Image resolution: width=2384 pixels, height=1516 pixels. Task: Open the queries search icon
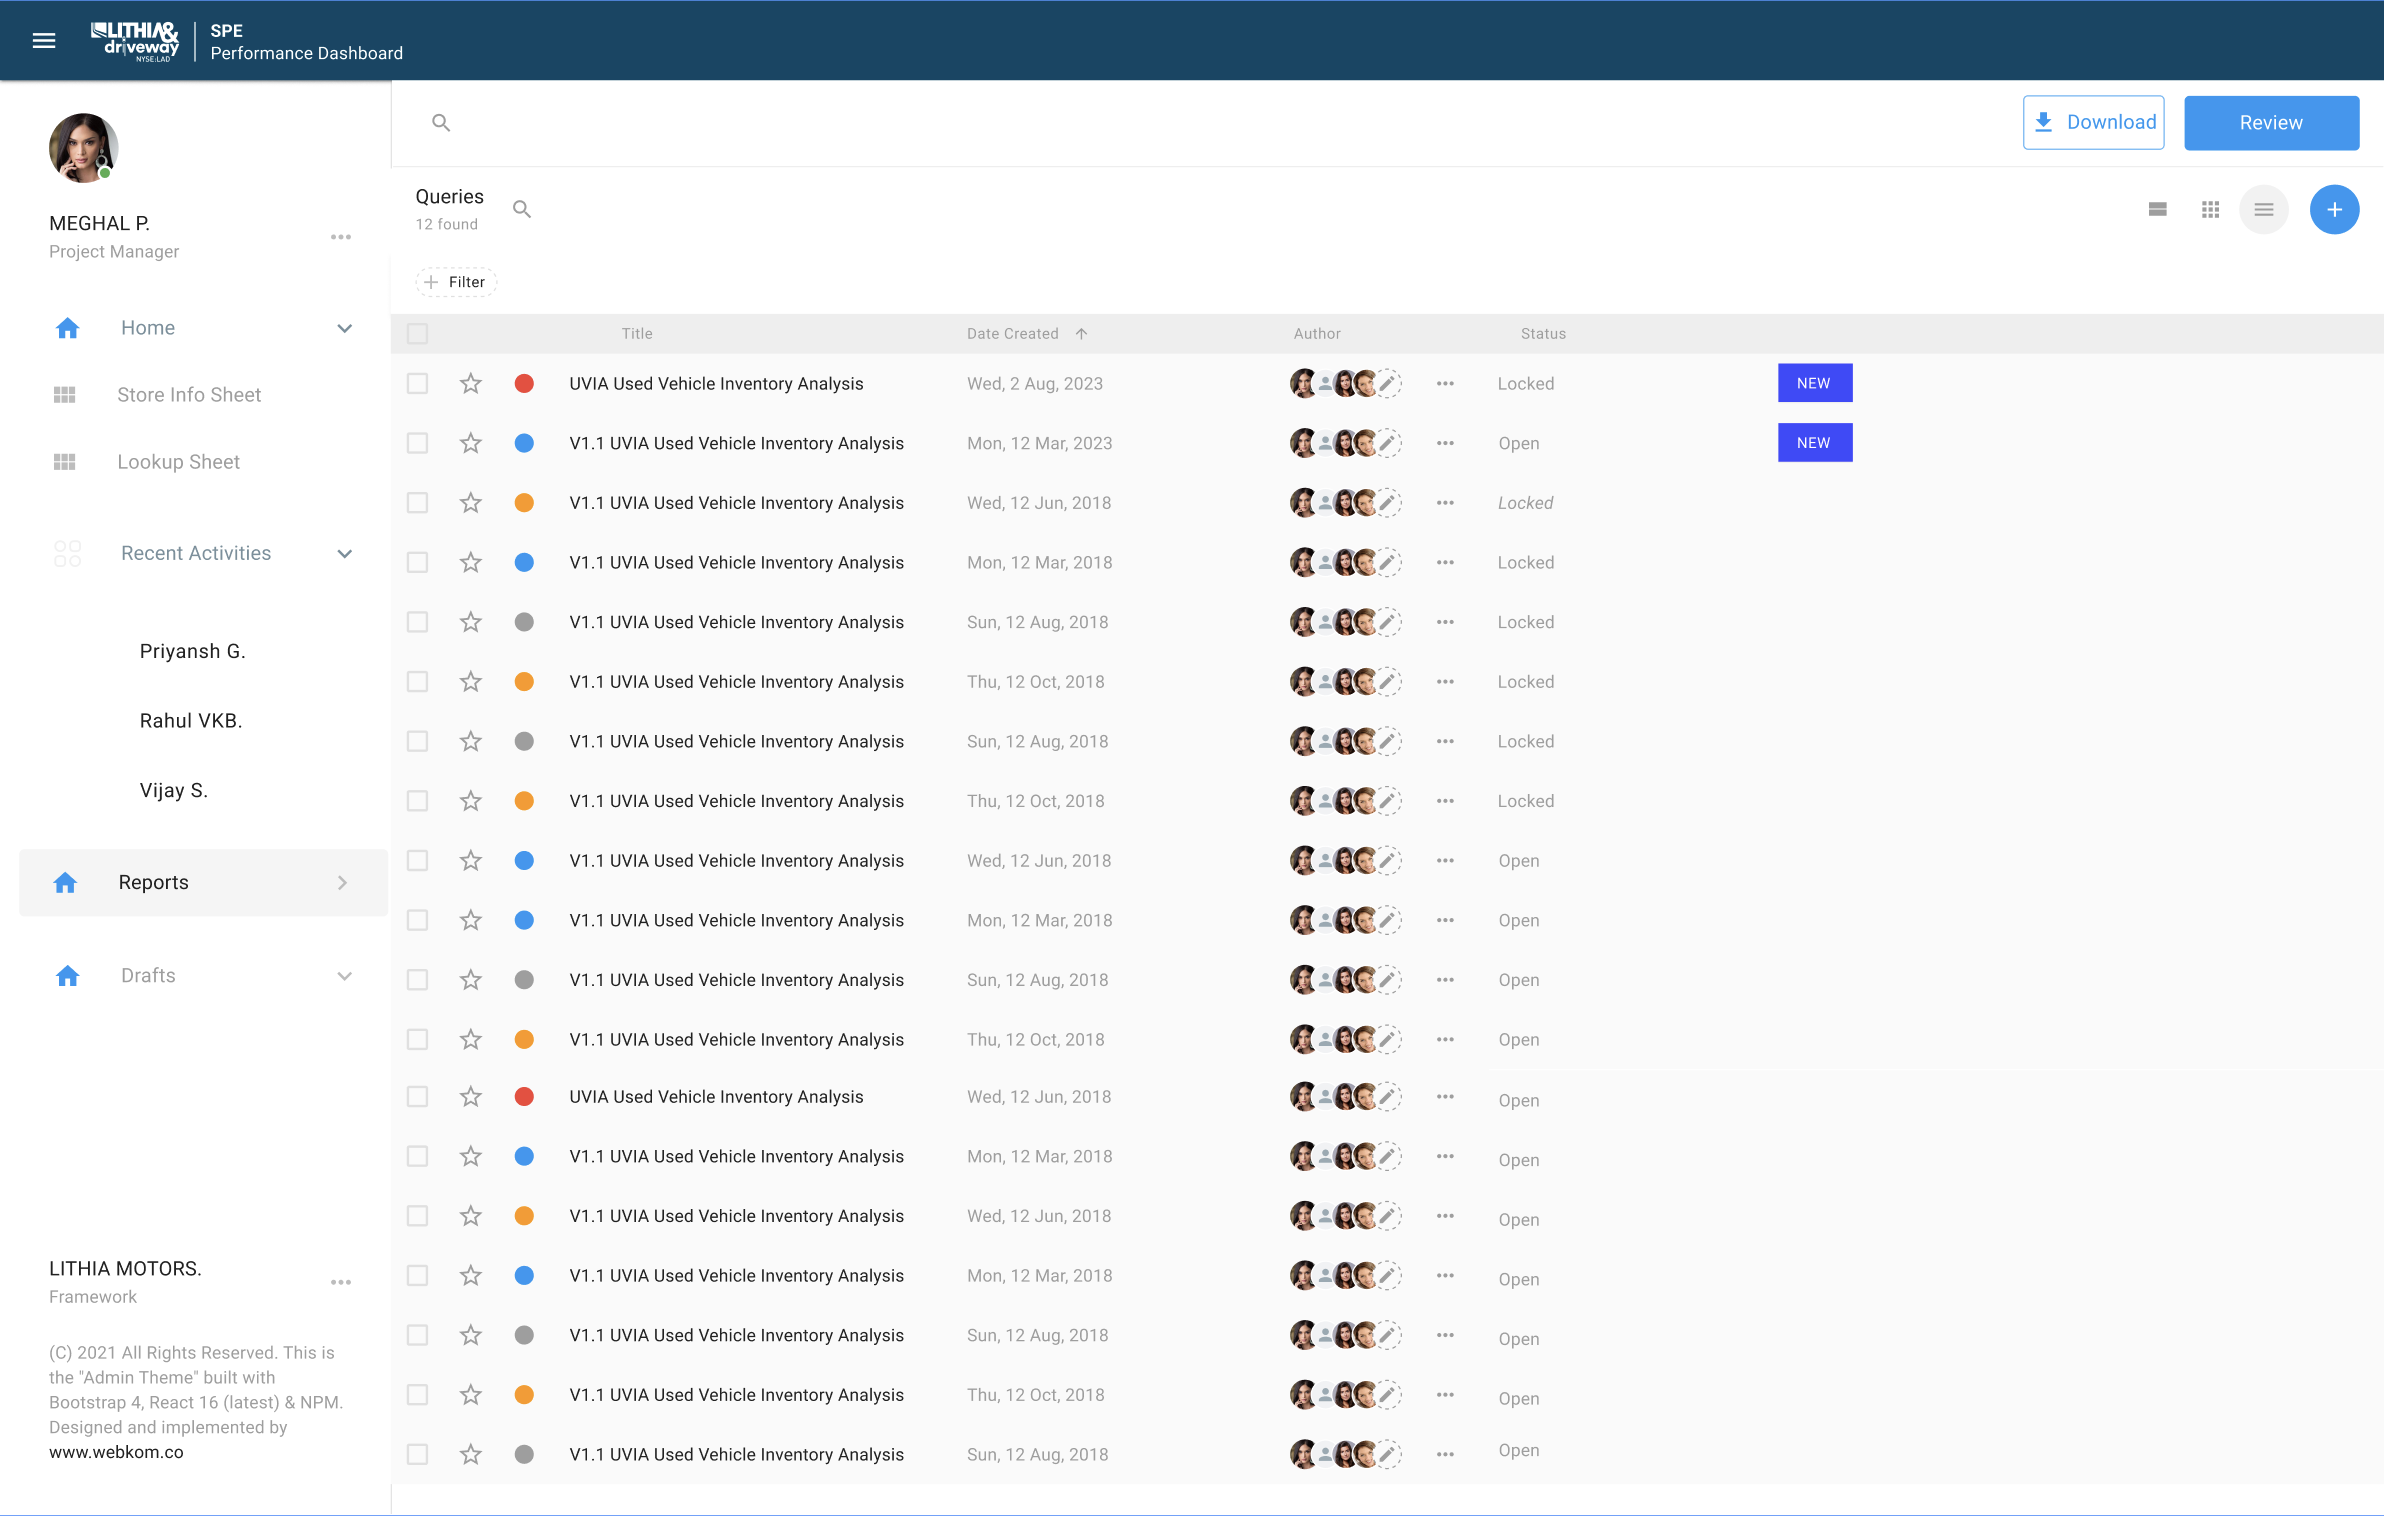[x=523, y=209]
